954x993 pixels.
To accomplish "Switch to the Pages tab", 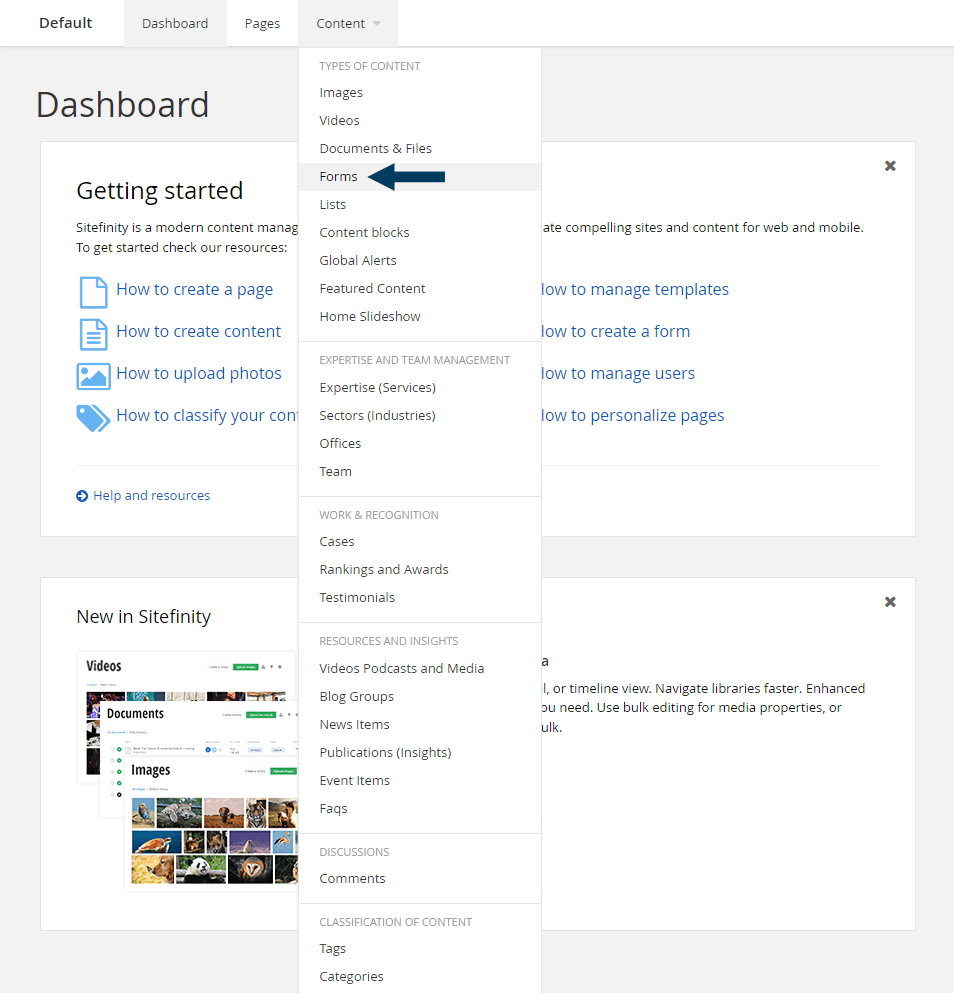I will tap(261, 22).
